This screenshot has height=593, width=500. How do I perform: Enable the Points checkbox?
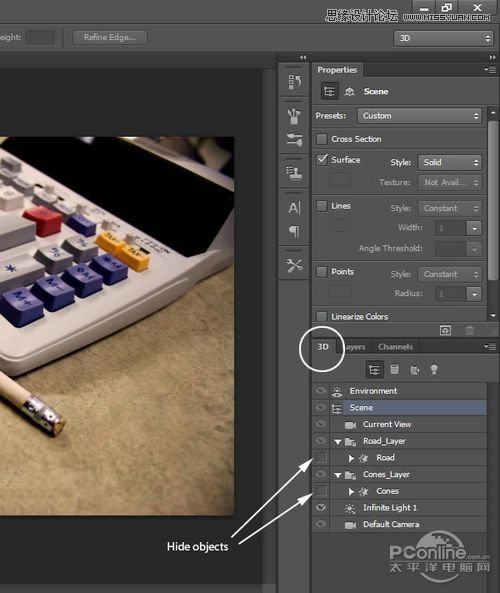tap(321, 272)
